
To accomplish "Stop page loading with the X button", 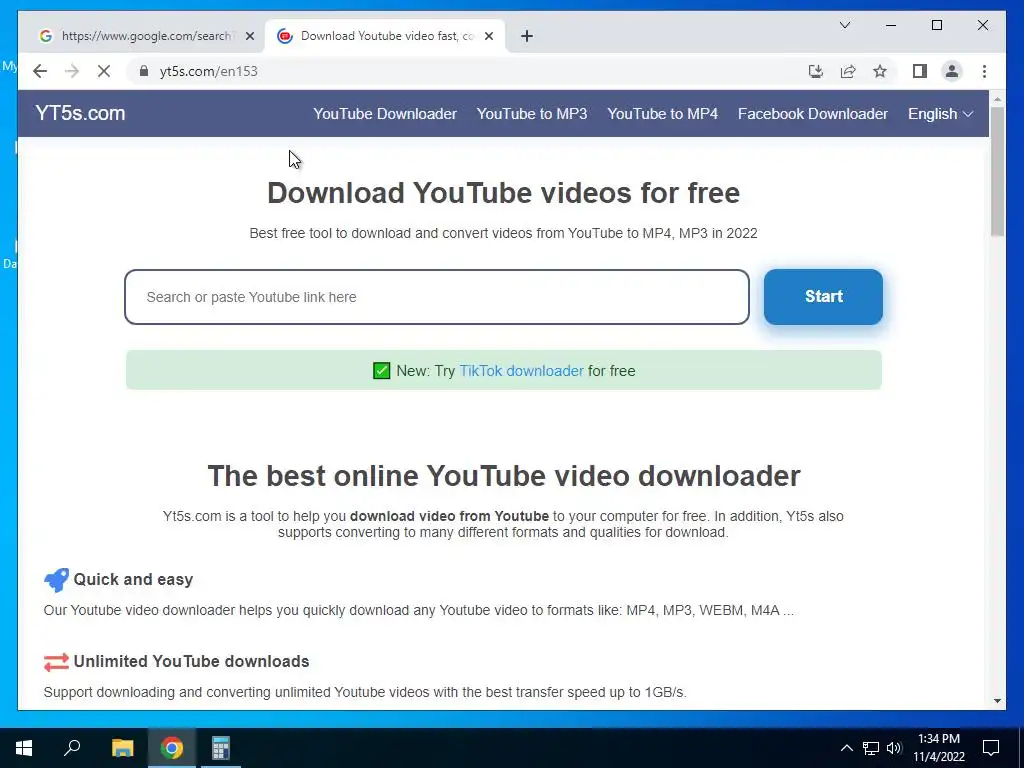I will point(104,71).
